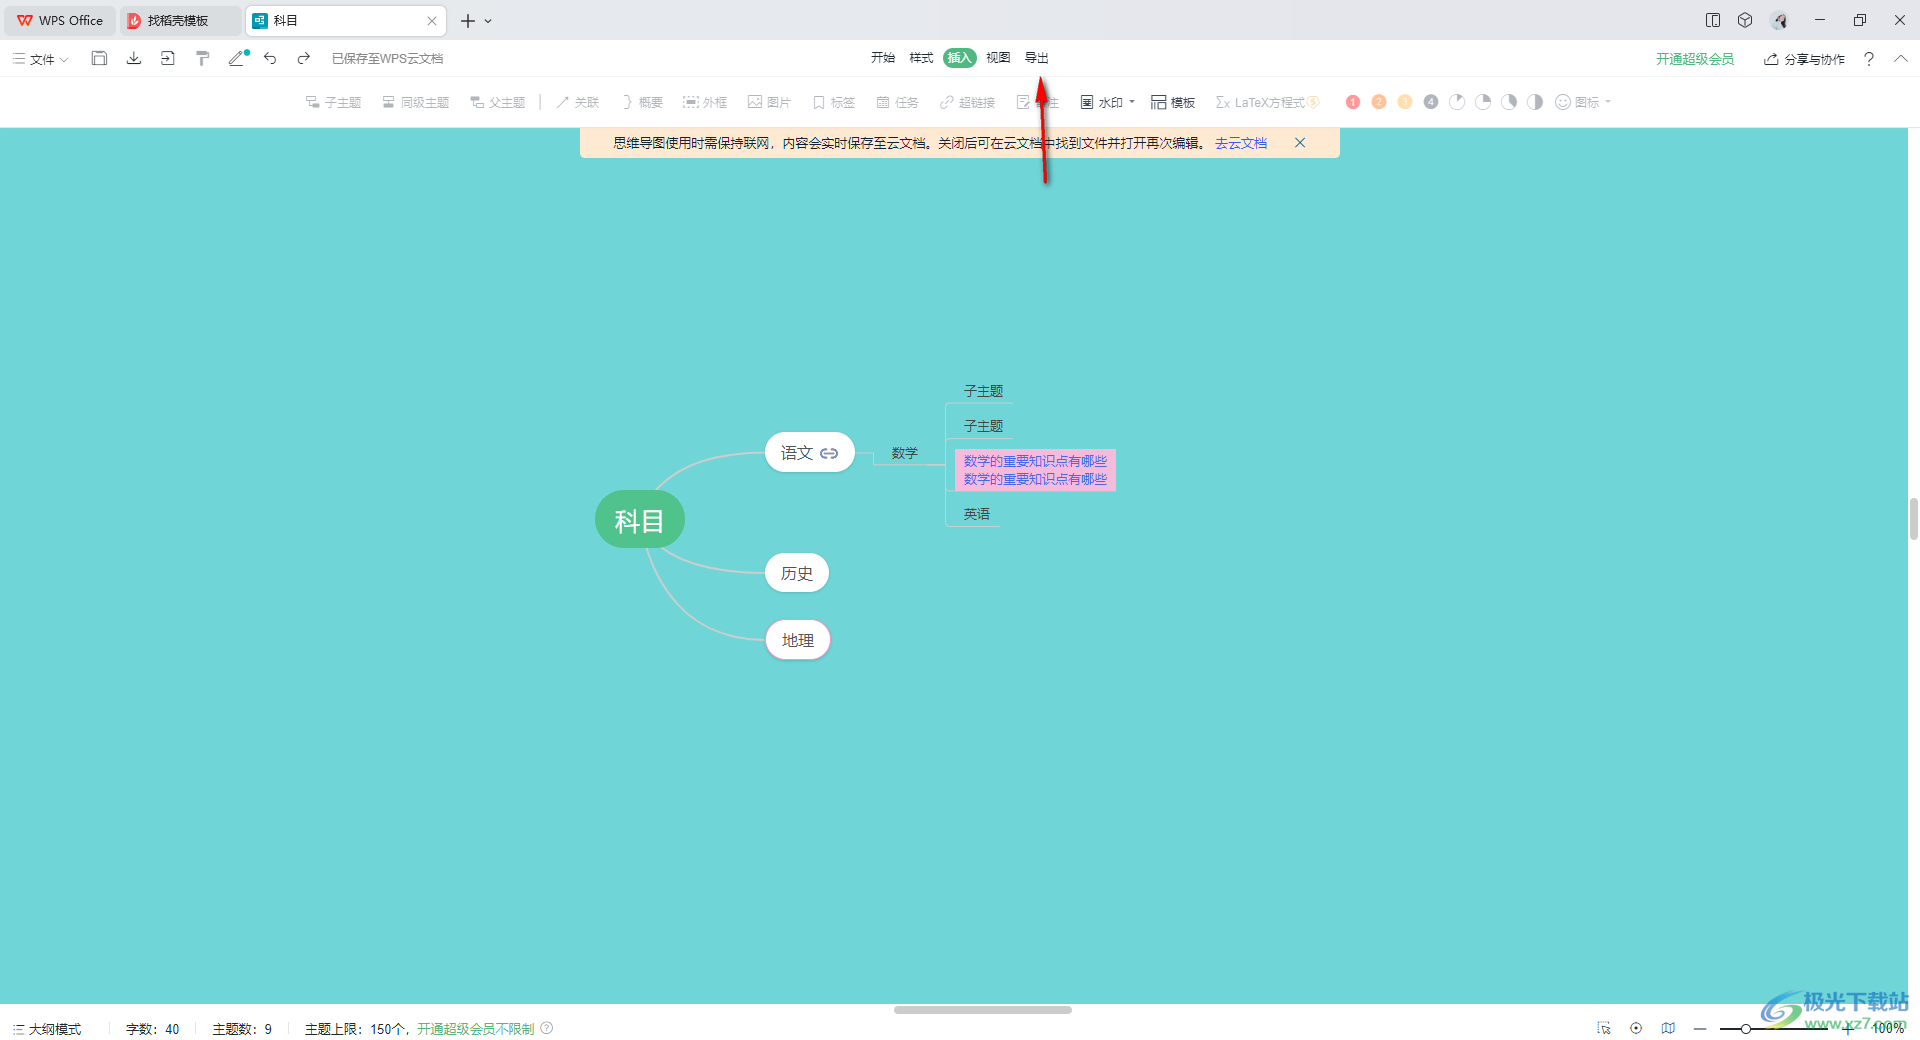This screenshot has height=1040, width=1920.
Task: Zoom out with the minus button
Action: 1700,1028
